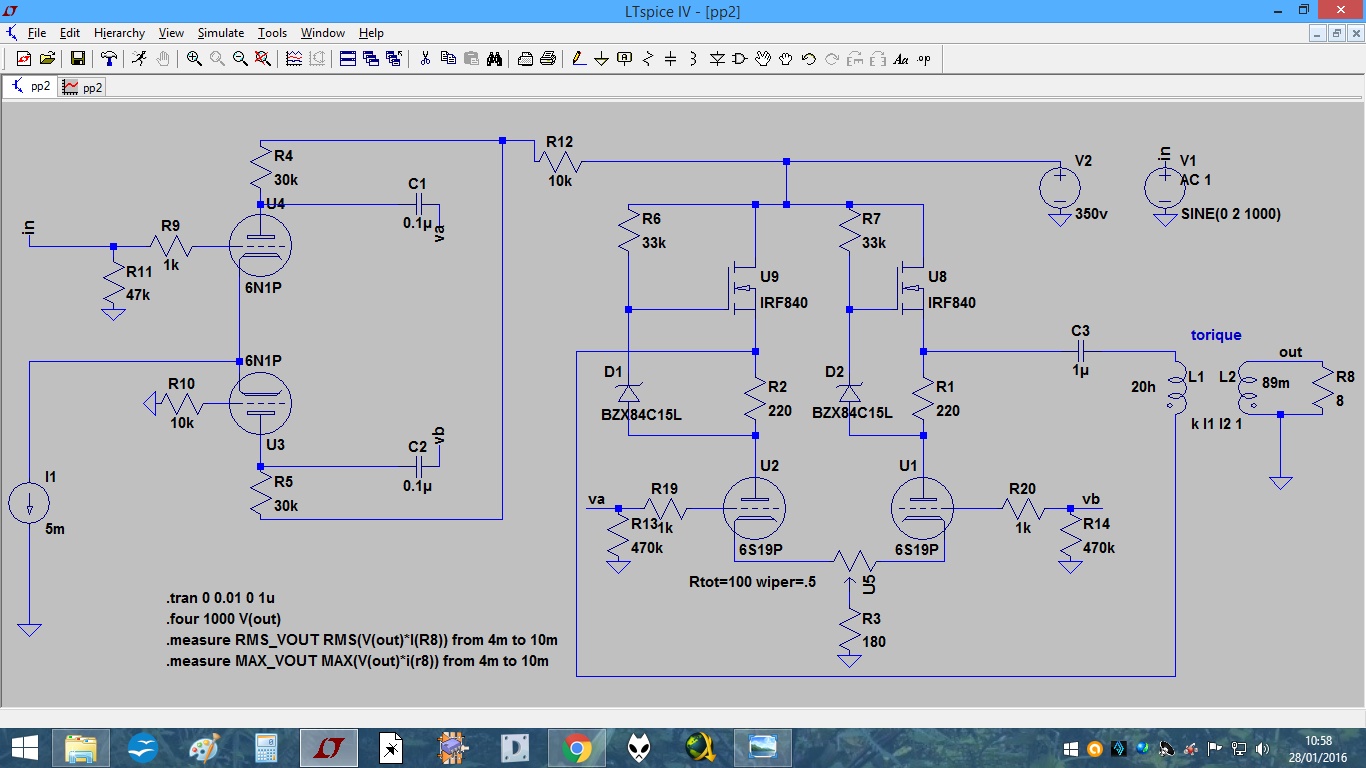Place a Resistor from the toolbar
The image size is (1366, 768).
tap(648, 59)
